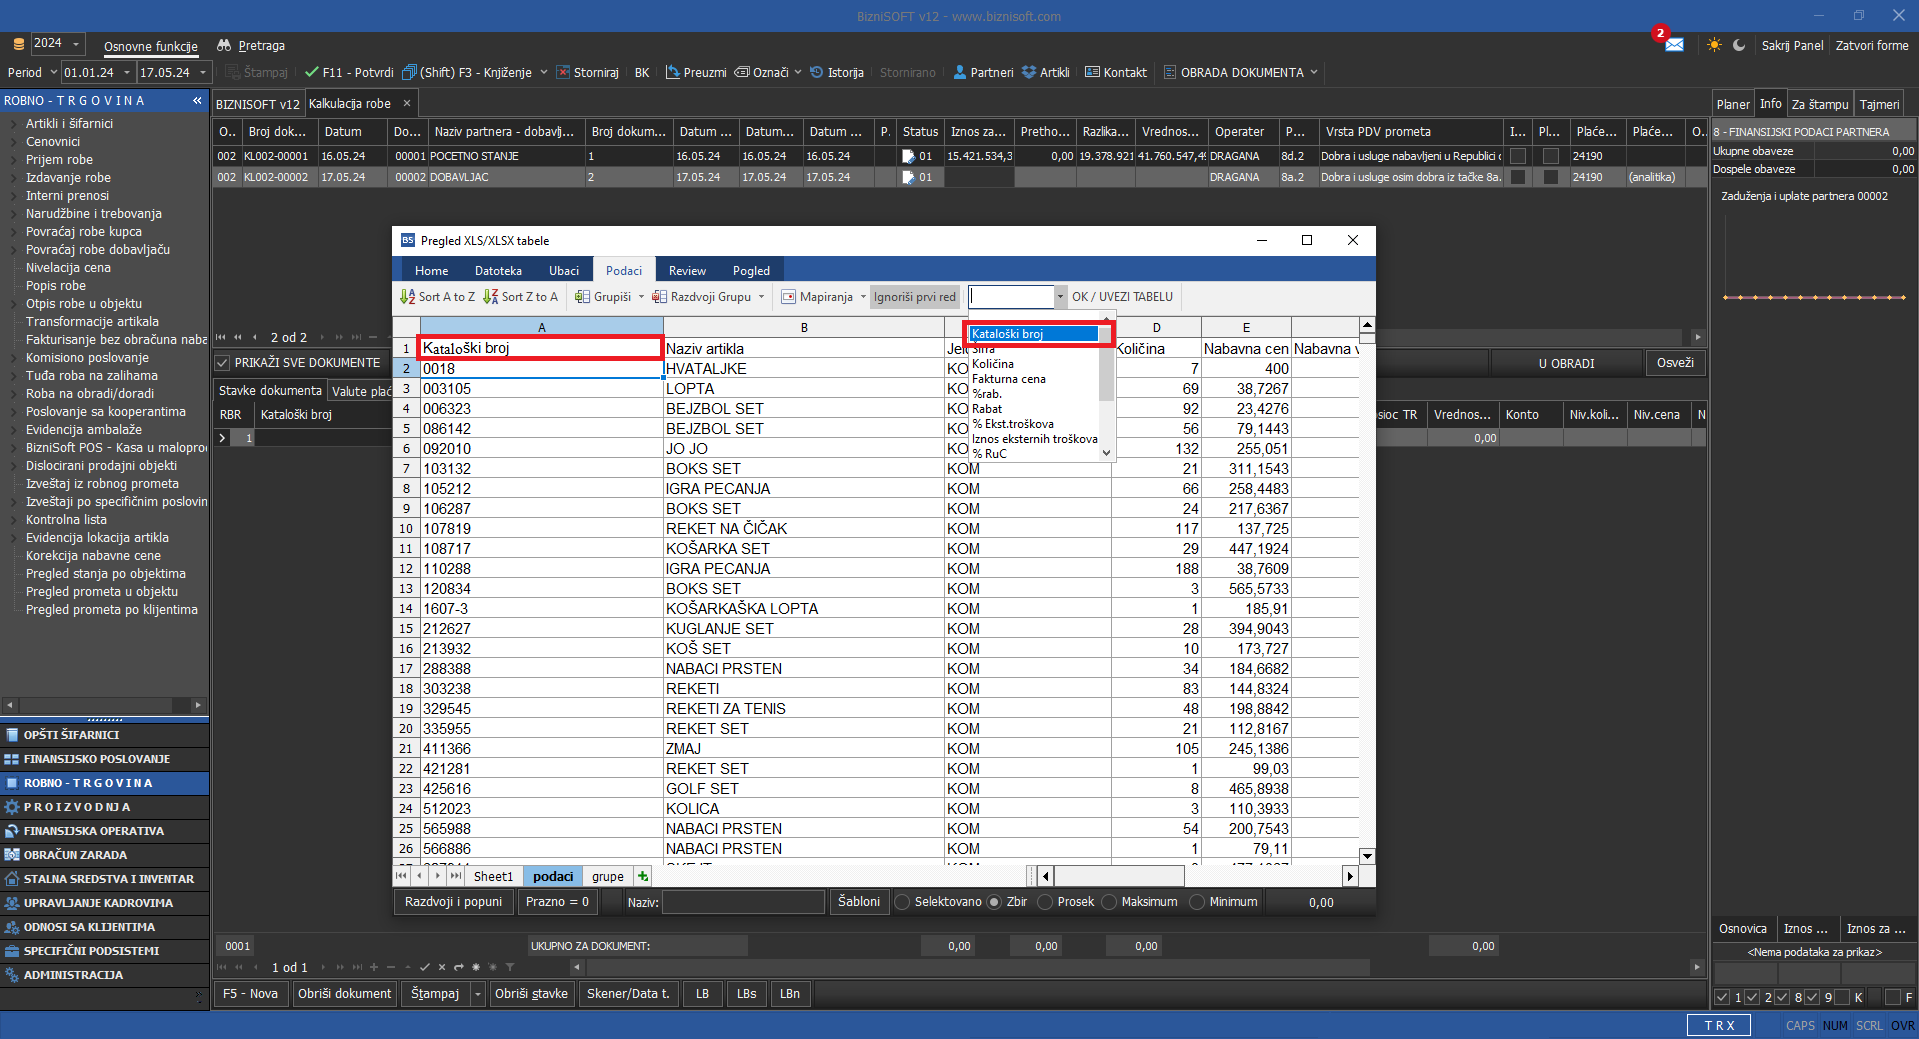Open the mail notifications envelope icon
This screenshot has width=1919, height=1039.
1674,45
